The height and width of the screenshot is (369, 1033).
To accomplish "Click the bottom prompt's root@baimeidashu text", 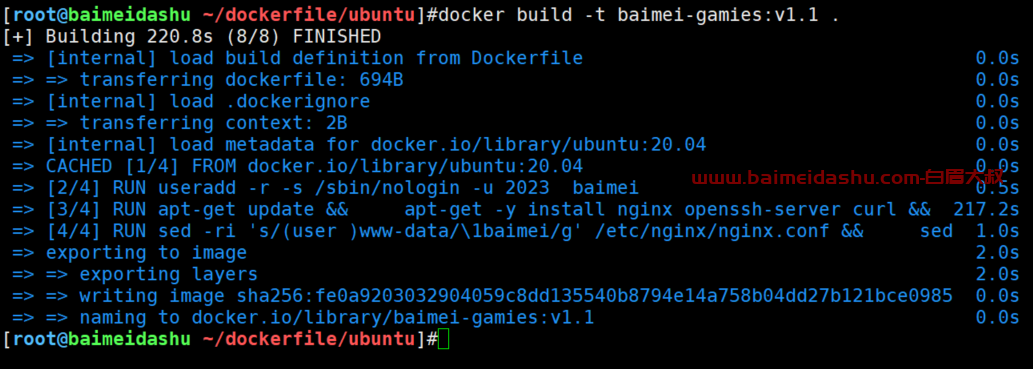I will click(x=101, y=339).
